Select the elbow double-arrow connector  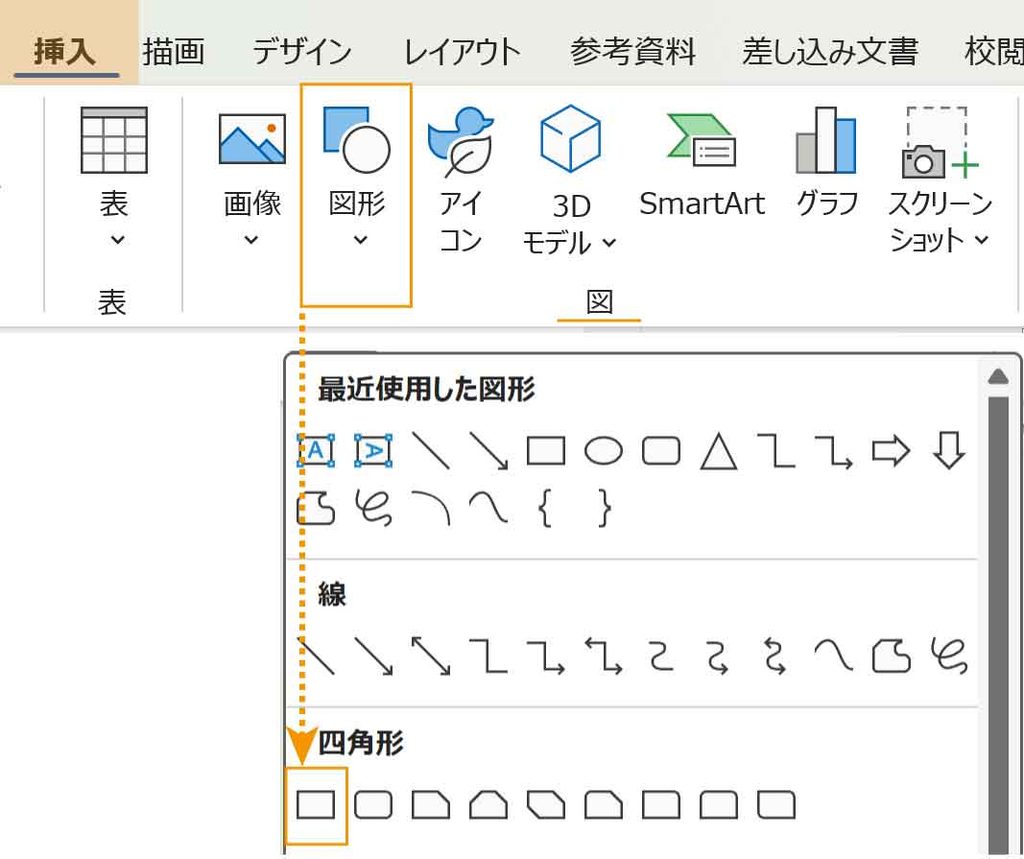click(603, 656)
